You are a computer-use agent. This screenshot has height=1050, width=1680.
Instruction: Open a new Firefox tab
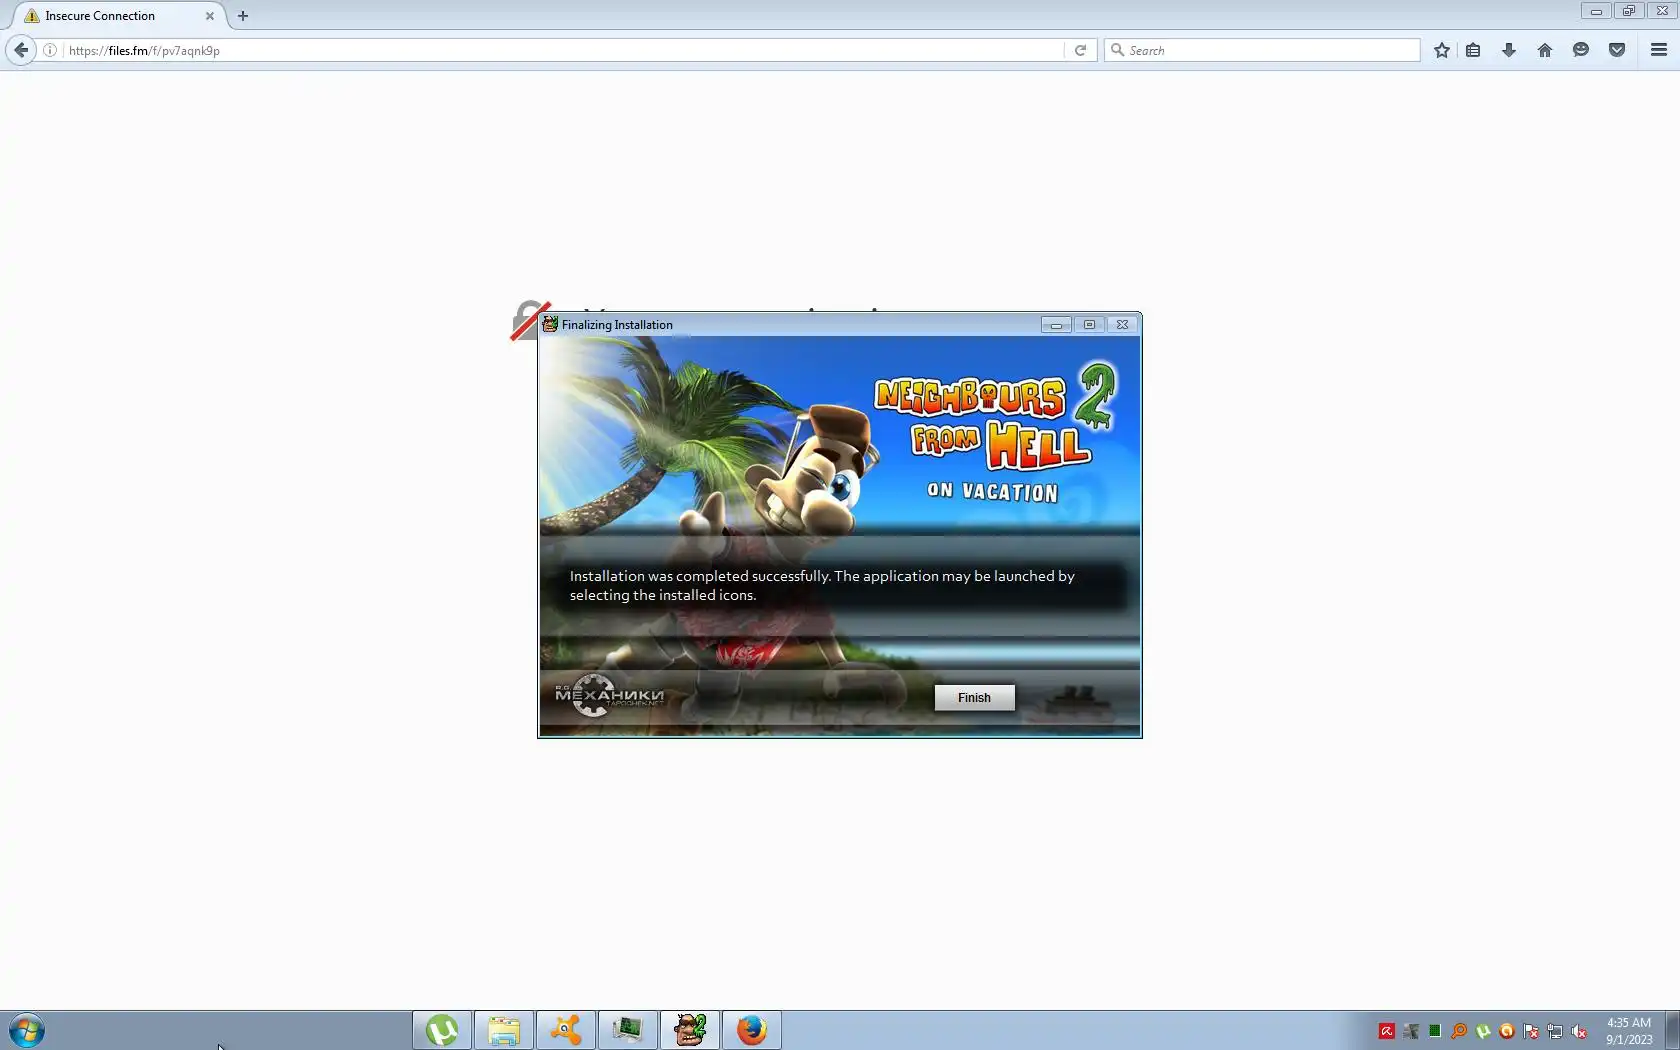tap(243, 16)
